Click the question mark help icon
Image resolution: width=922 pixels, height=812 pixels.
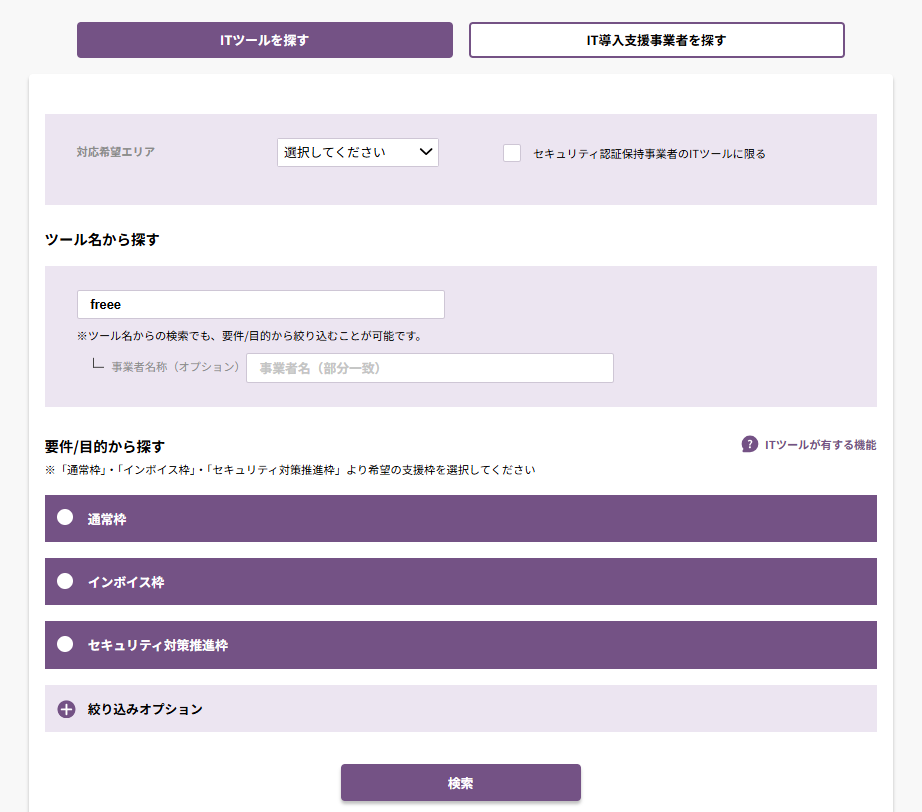(749, 444)
